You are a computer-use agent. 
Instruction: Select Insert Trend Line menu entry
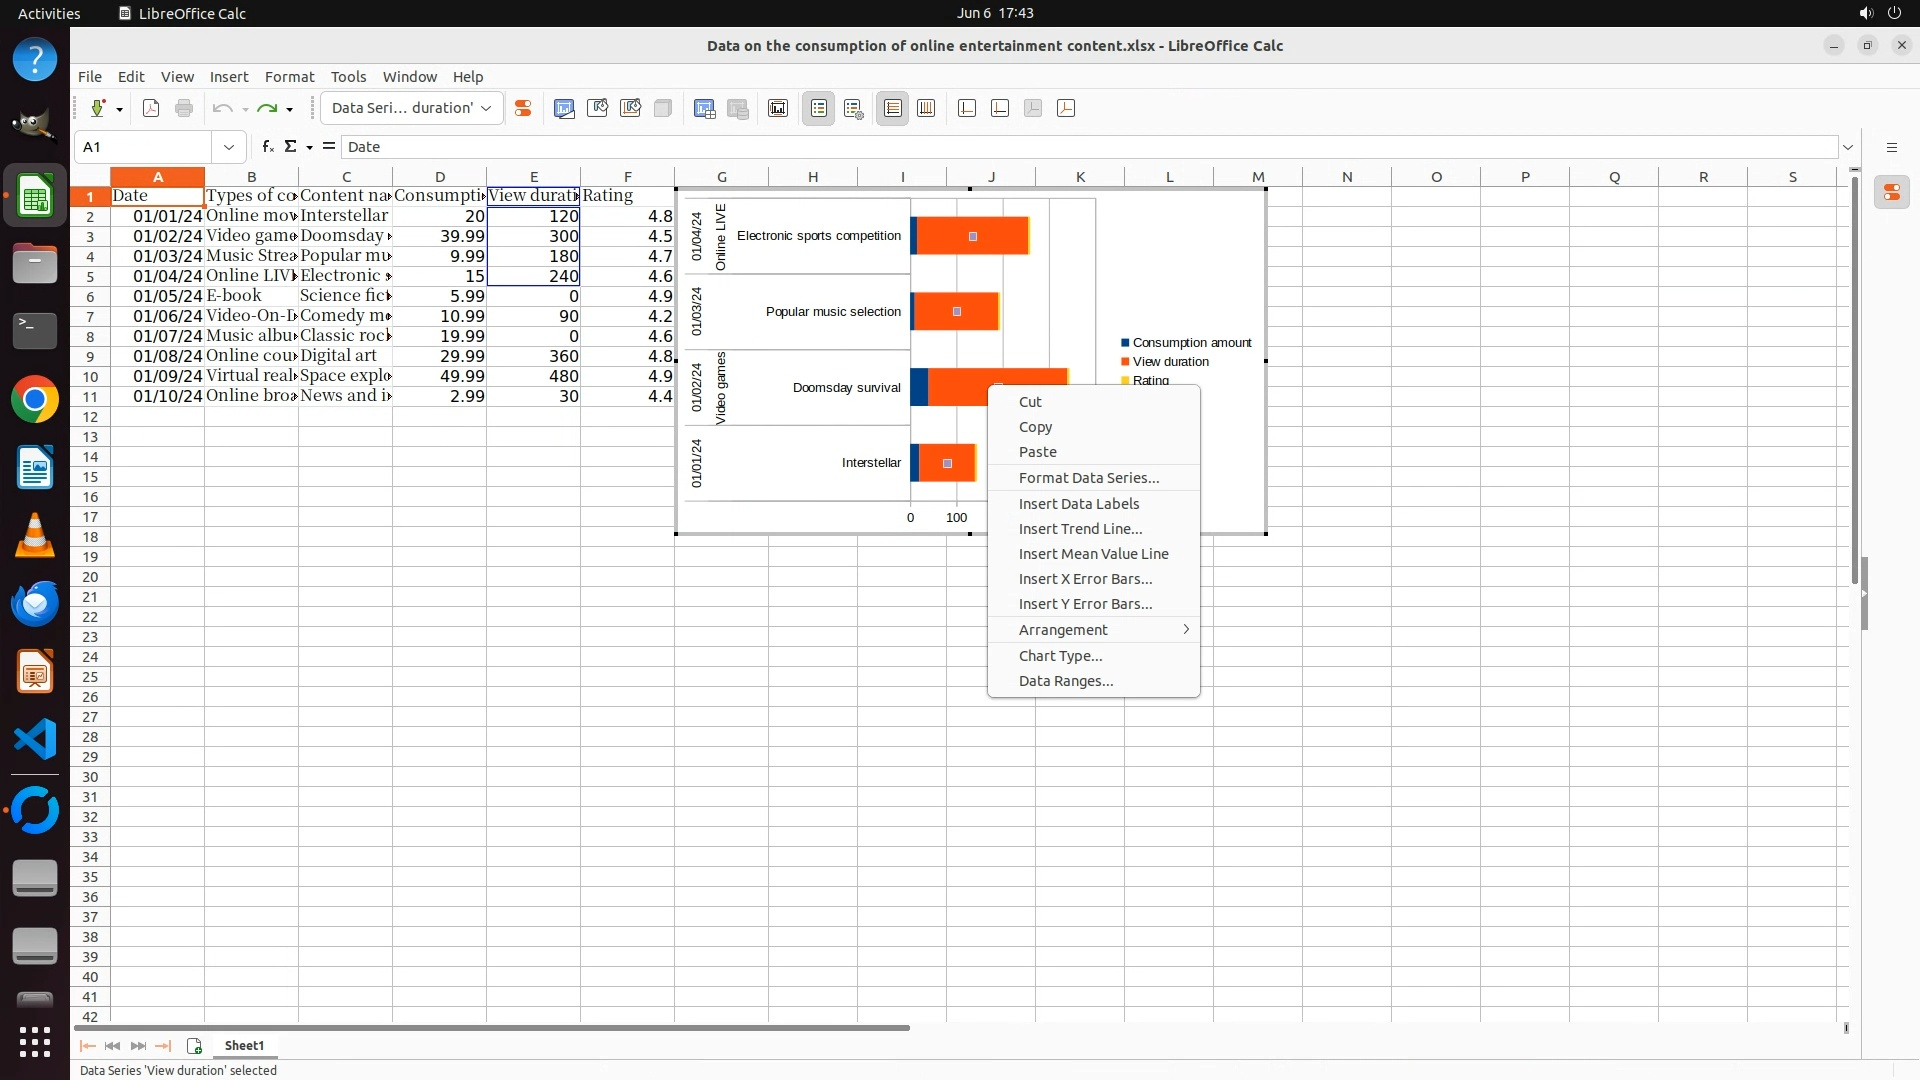point(1080,528)
